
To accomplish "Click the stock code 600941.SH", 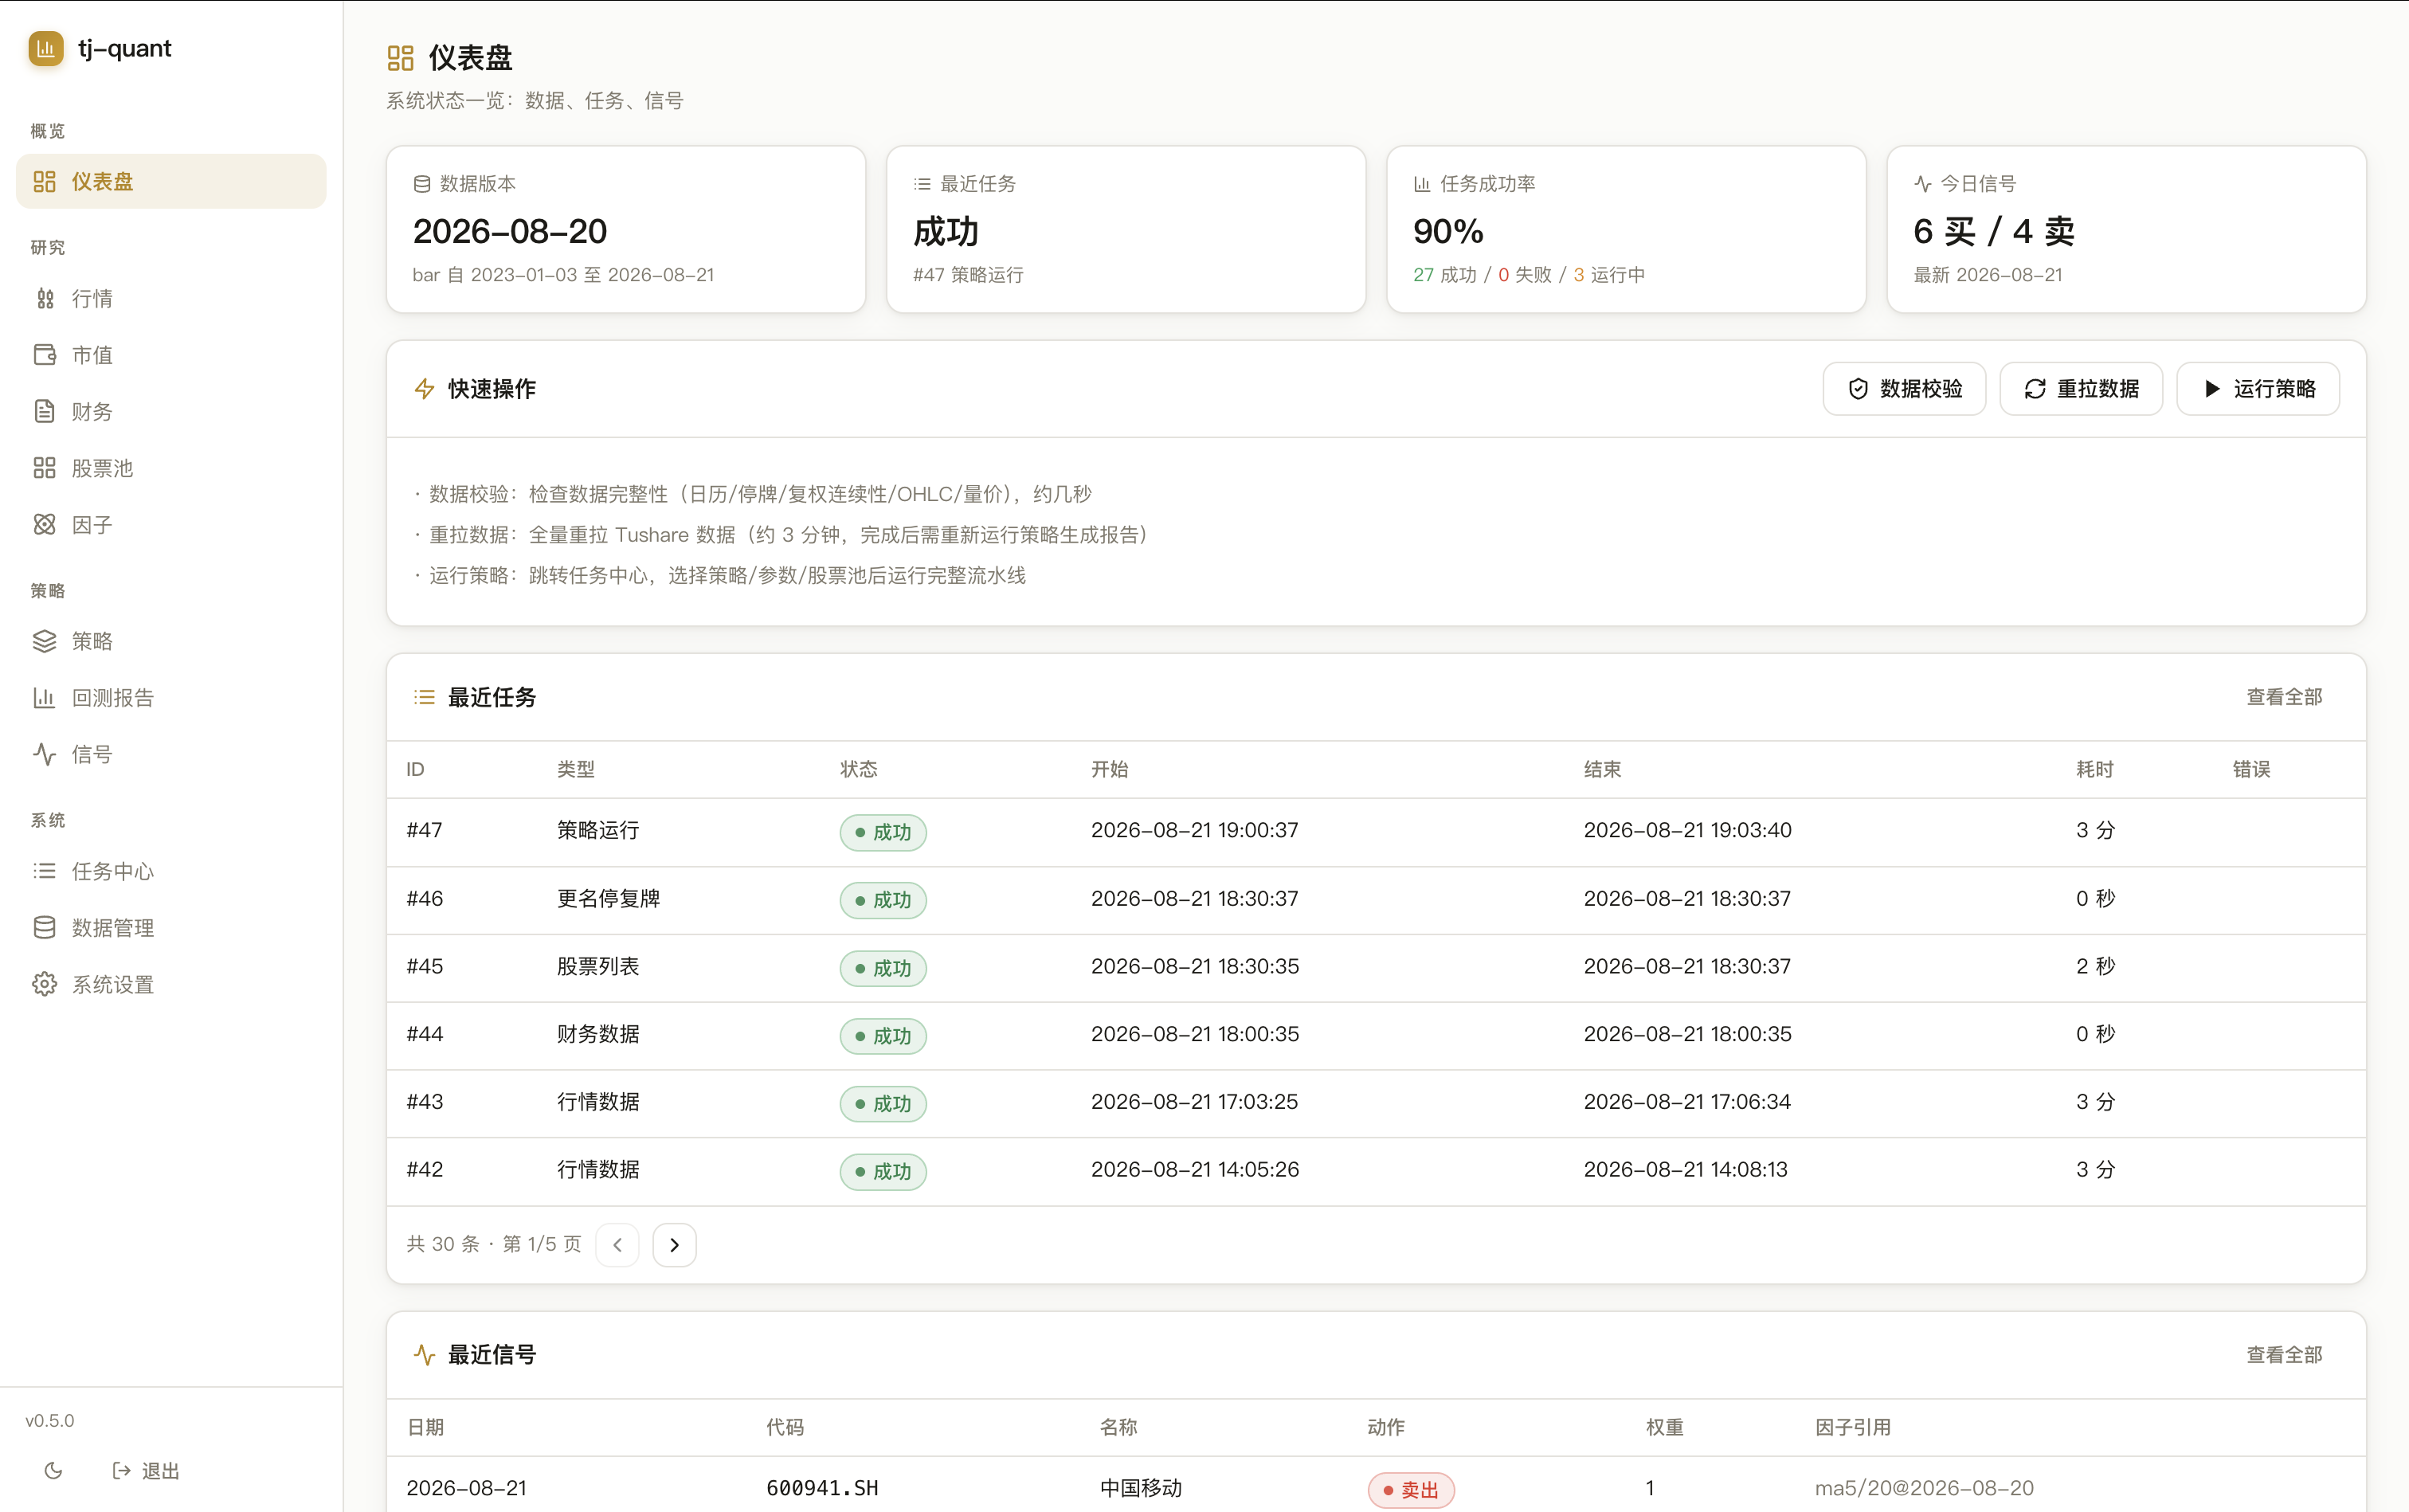I will [822, 1488].
